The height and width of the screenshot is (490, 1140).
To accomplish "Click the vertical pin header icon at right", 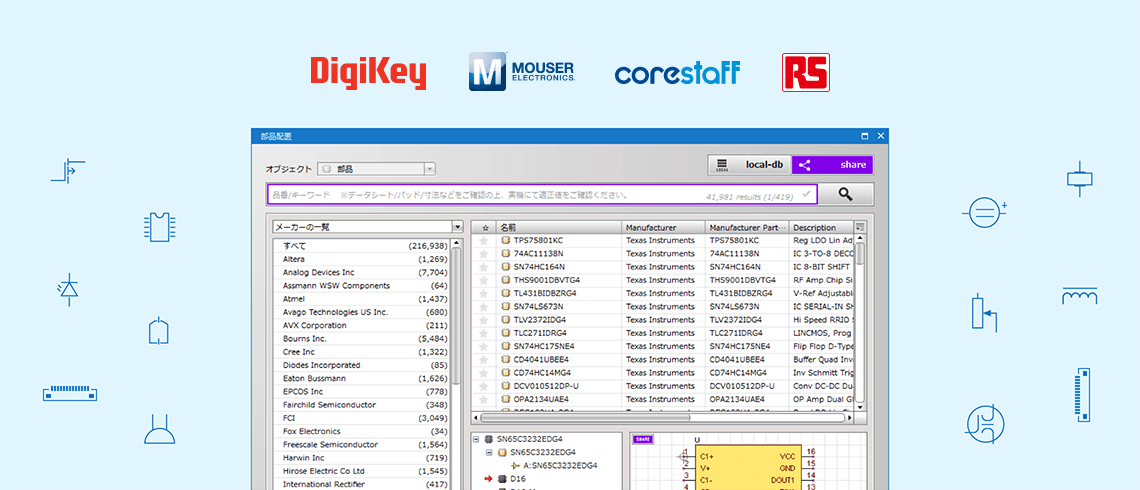I will [1083, 395].
